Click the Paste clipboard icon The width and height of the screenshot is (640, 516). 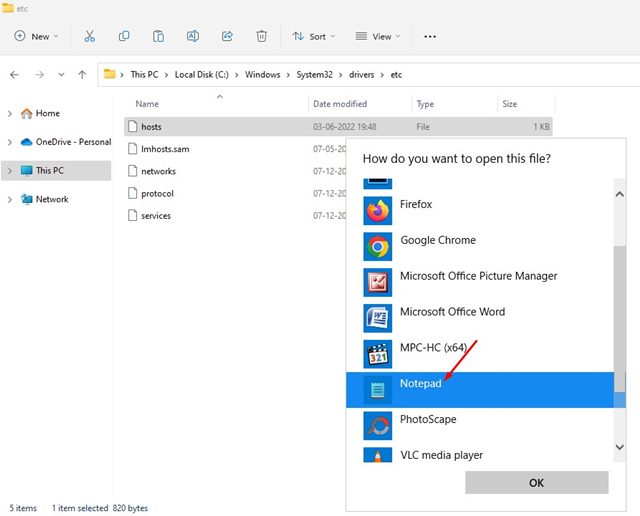coord(158,36)
